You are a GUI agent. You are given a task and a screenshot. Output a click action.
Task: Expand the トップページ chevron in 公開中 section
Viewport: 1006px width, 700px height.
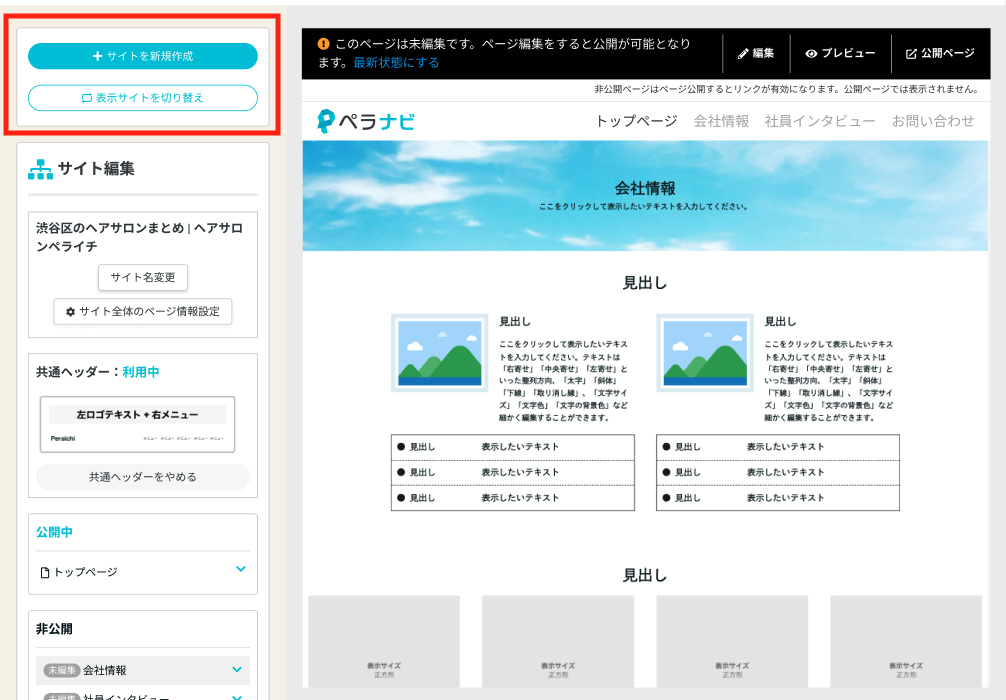pyautogui.click(x=240, y=569)
